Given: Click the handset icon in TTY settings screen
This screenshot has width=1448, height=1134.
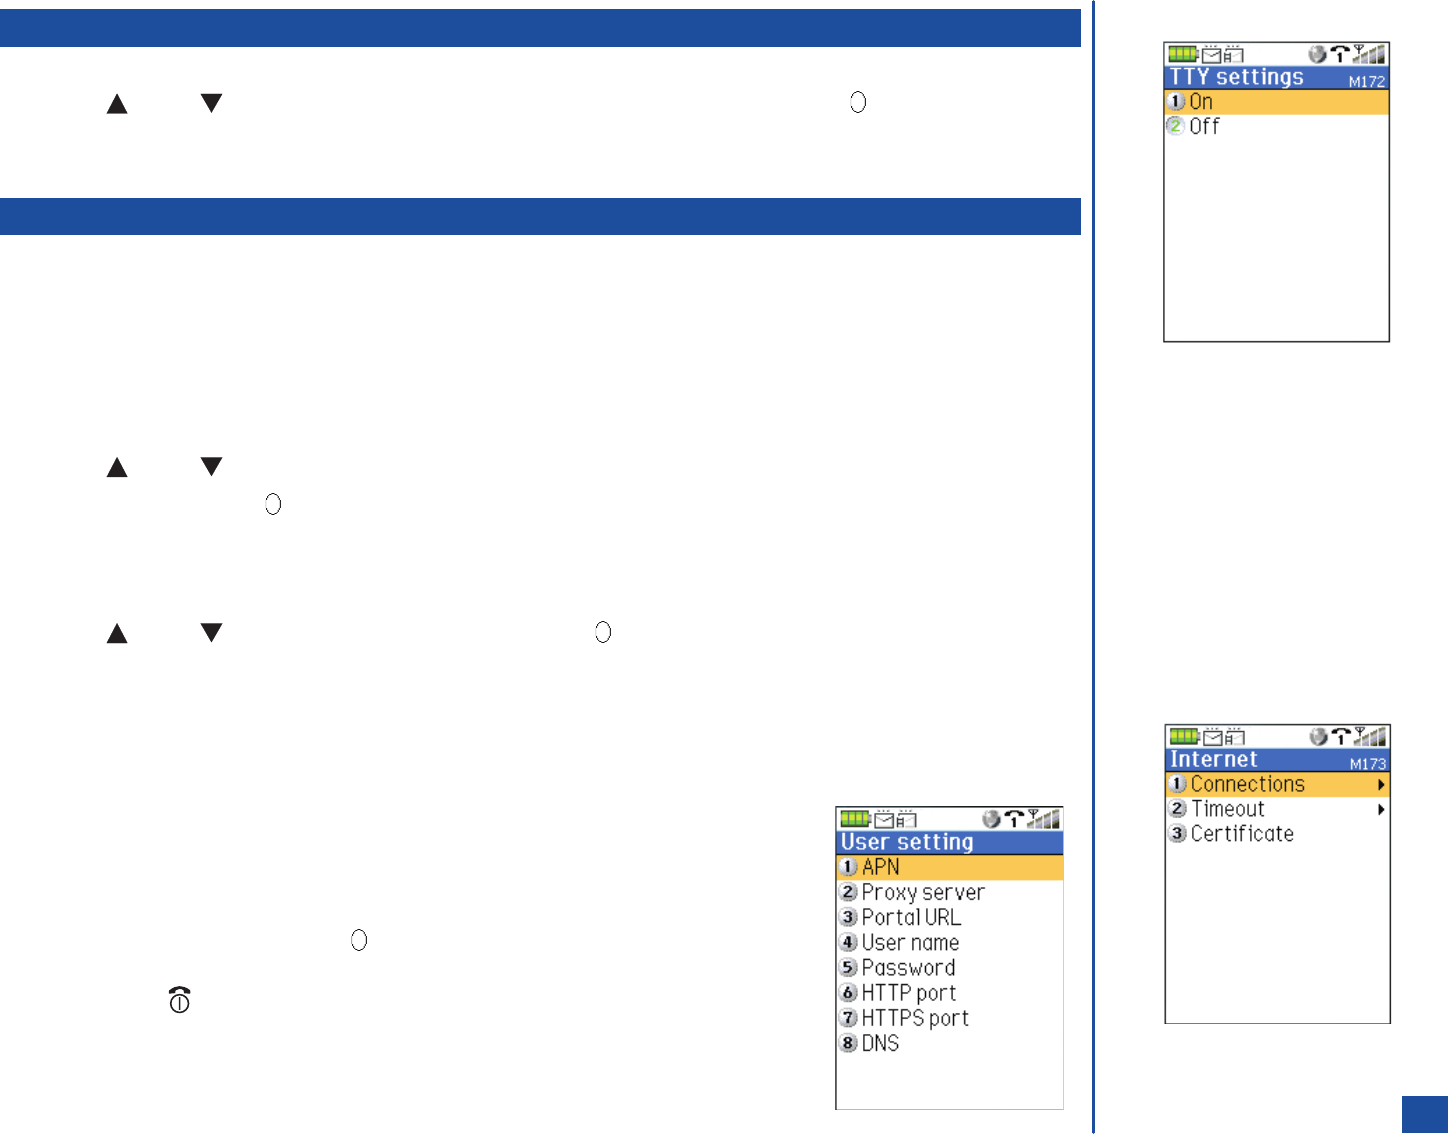Looking at the screenshot, I should [x=1340, y=54].
